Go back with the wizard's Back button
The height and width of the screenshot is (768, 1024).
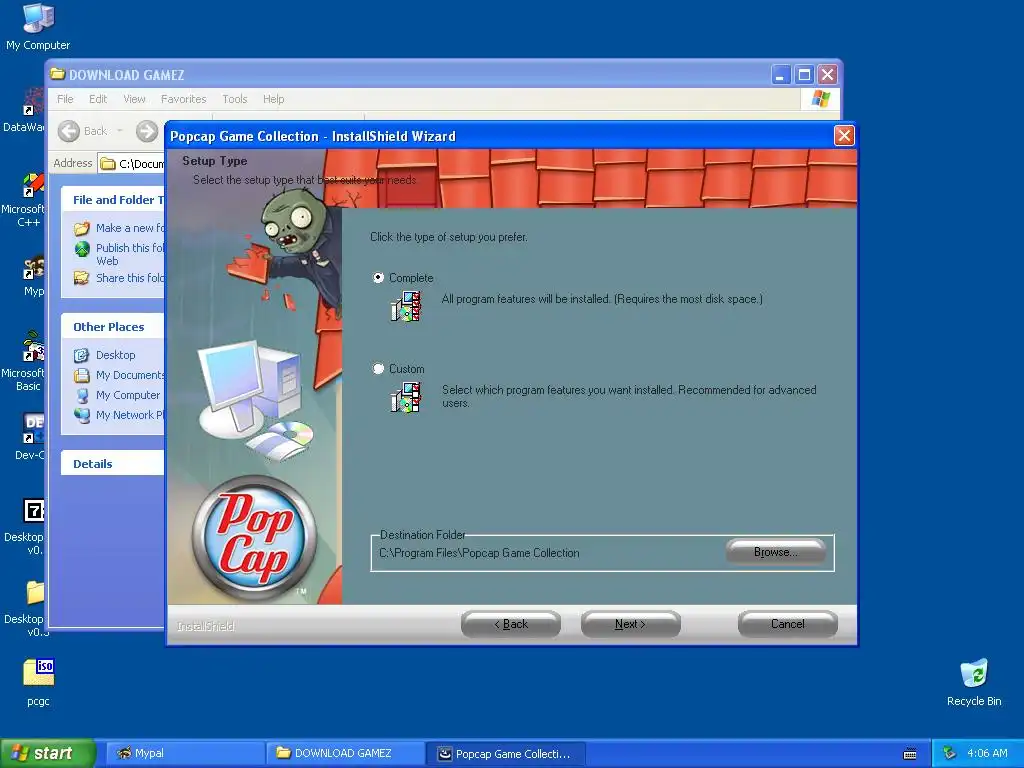click(510, 624)
